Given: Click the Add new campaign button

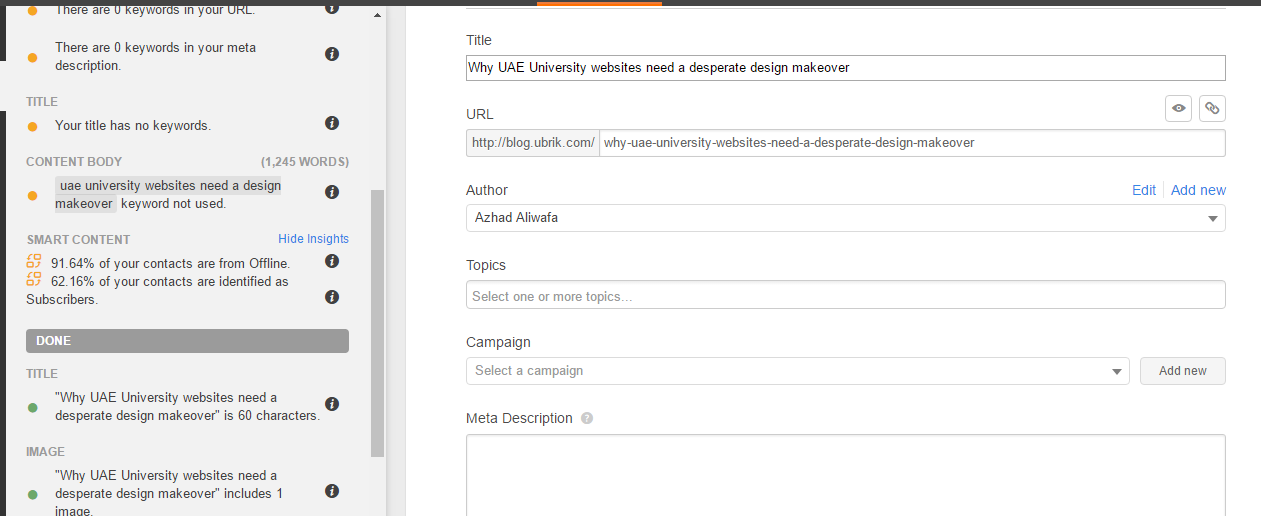Looking at the screenshot, I should click(1183, 371).
